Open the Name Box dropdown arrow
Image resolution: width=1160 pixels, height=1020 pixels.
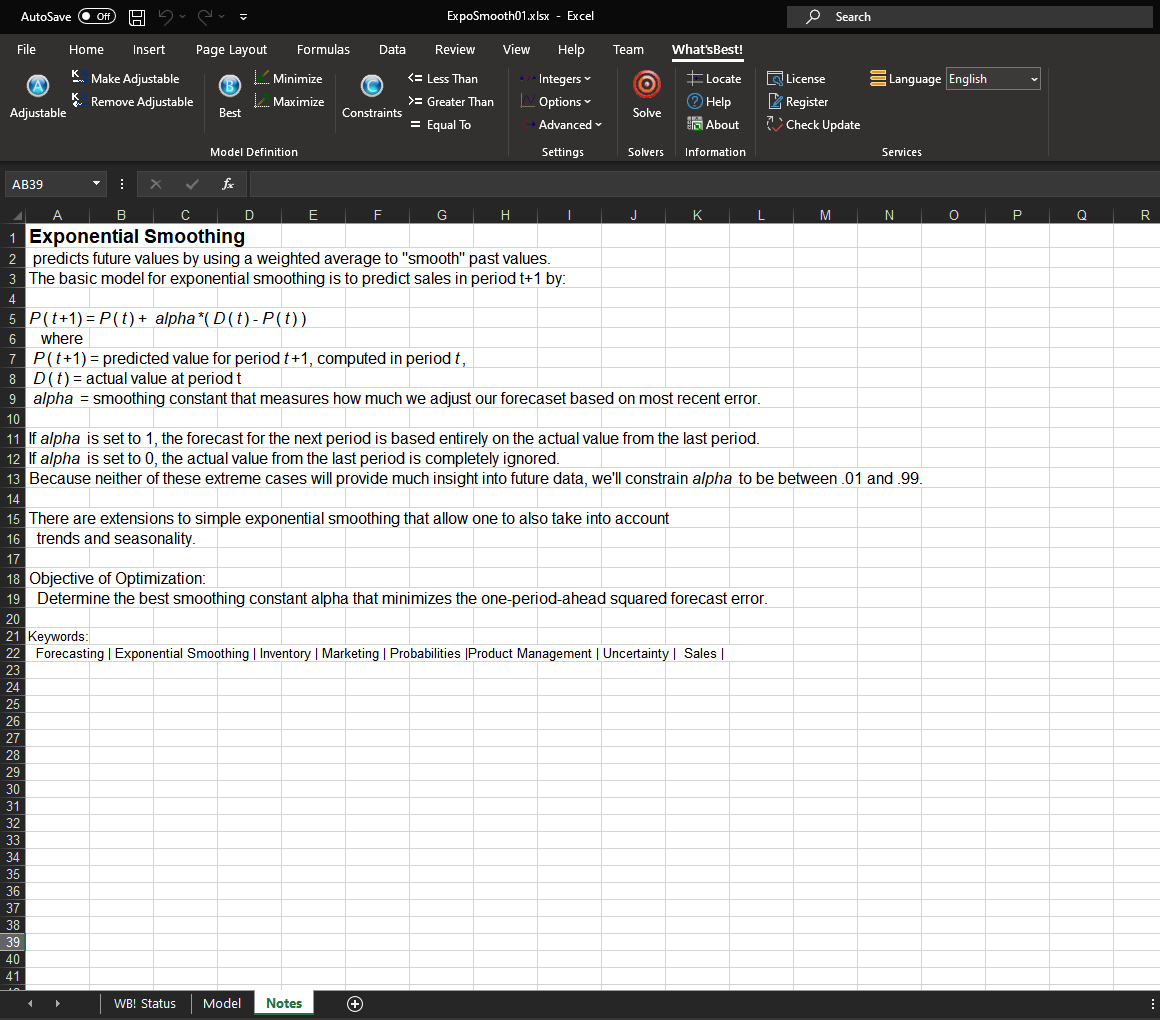(96, 183)
